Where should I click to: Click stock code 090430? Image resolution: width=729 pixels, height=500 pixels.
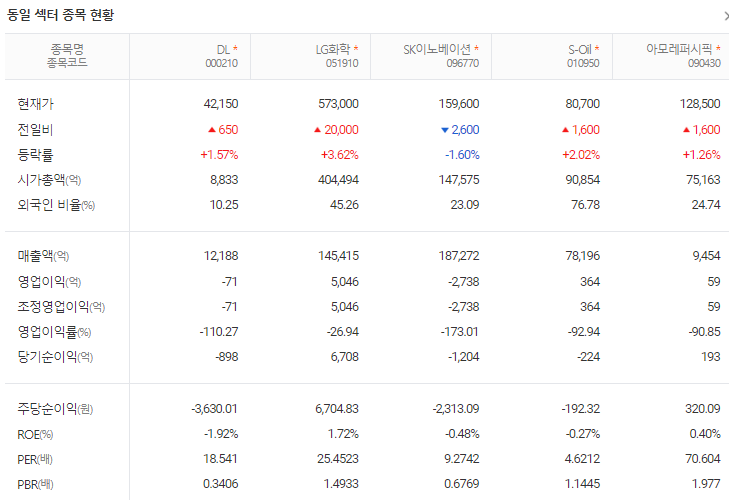(x=704, y=63)
